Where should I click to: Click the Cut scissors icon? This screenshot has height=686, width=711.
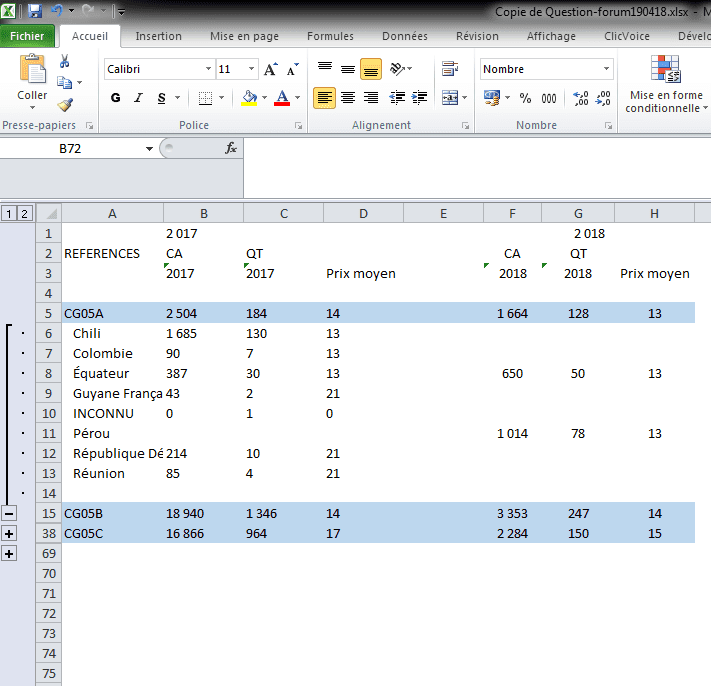point(65,61)
